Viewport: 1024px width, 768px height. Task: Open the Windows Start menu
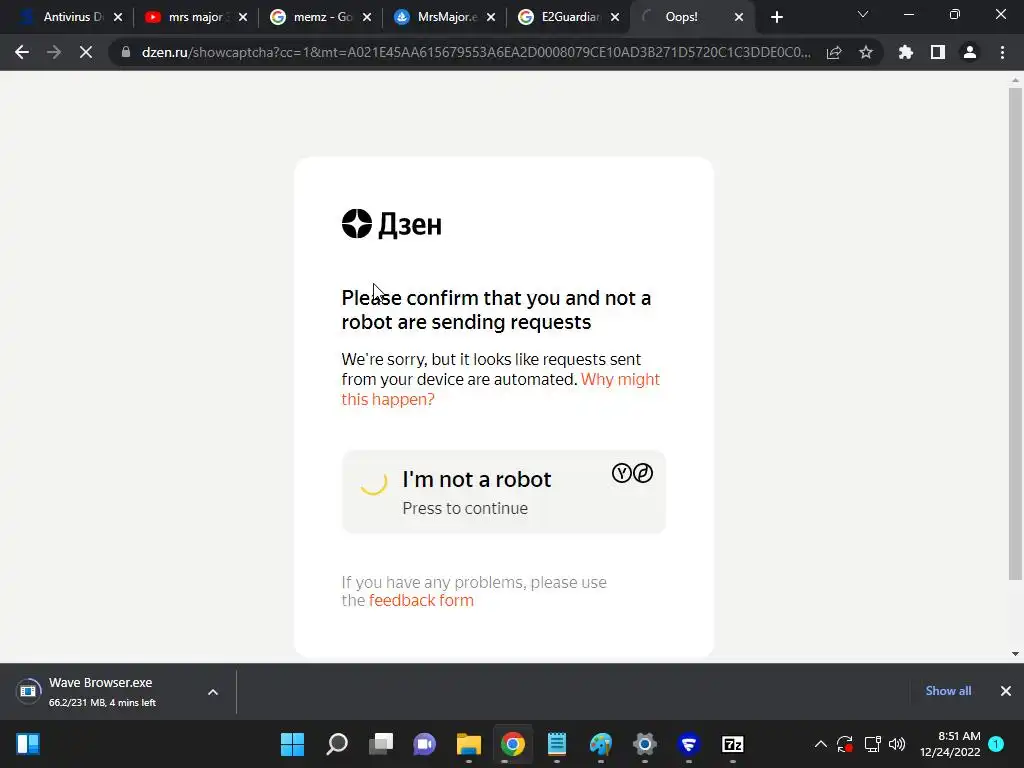pyautogui.click(x=293, y=744)
